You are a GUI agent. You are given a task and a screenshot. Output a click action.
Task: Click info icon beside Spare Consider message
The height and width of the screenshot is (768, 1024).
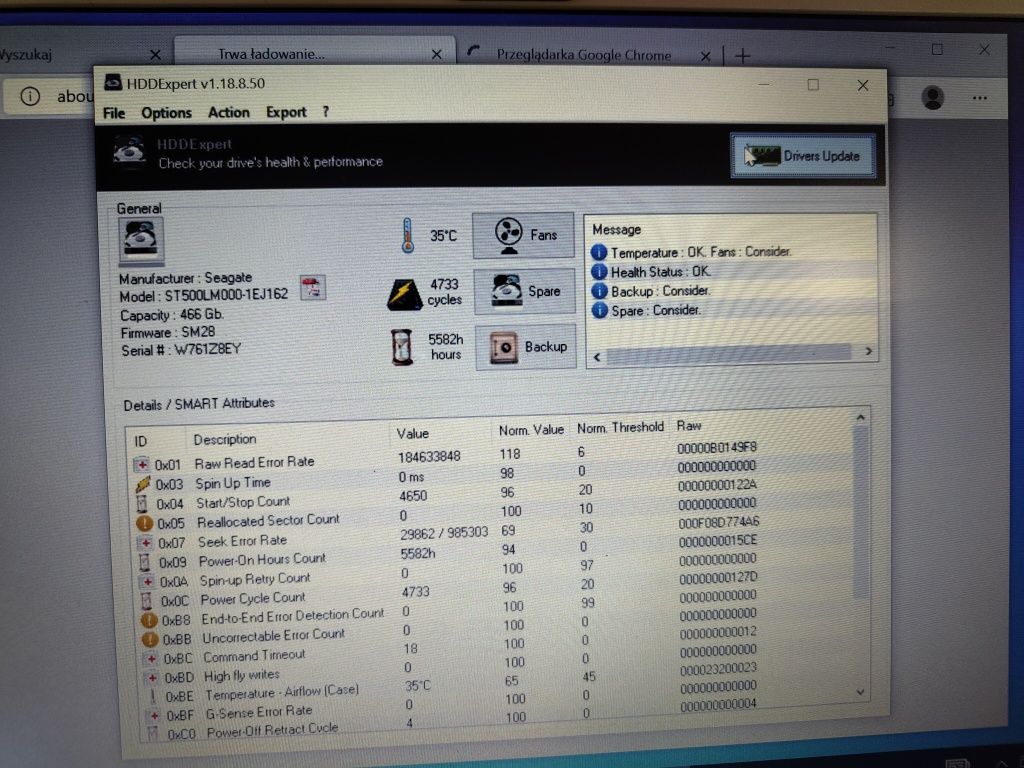tap(600, 310)
